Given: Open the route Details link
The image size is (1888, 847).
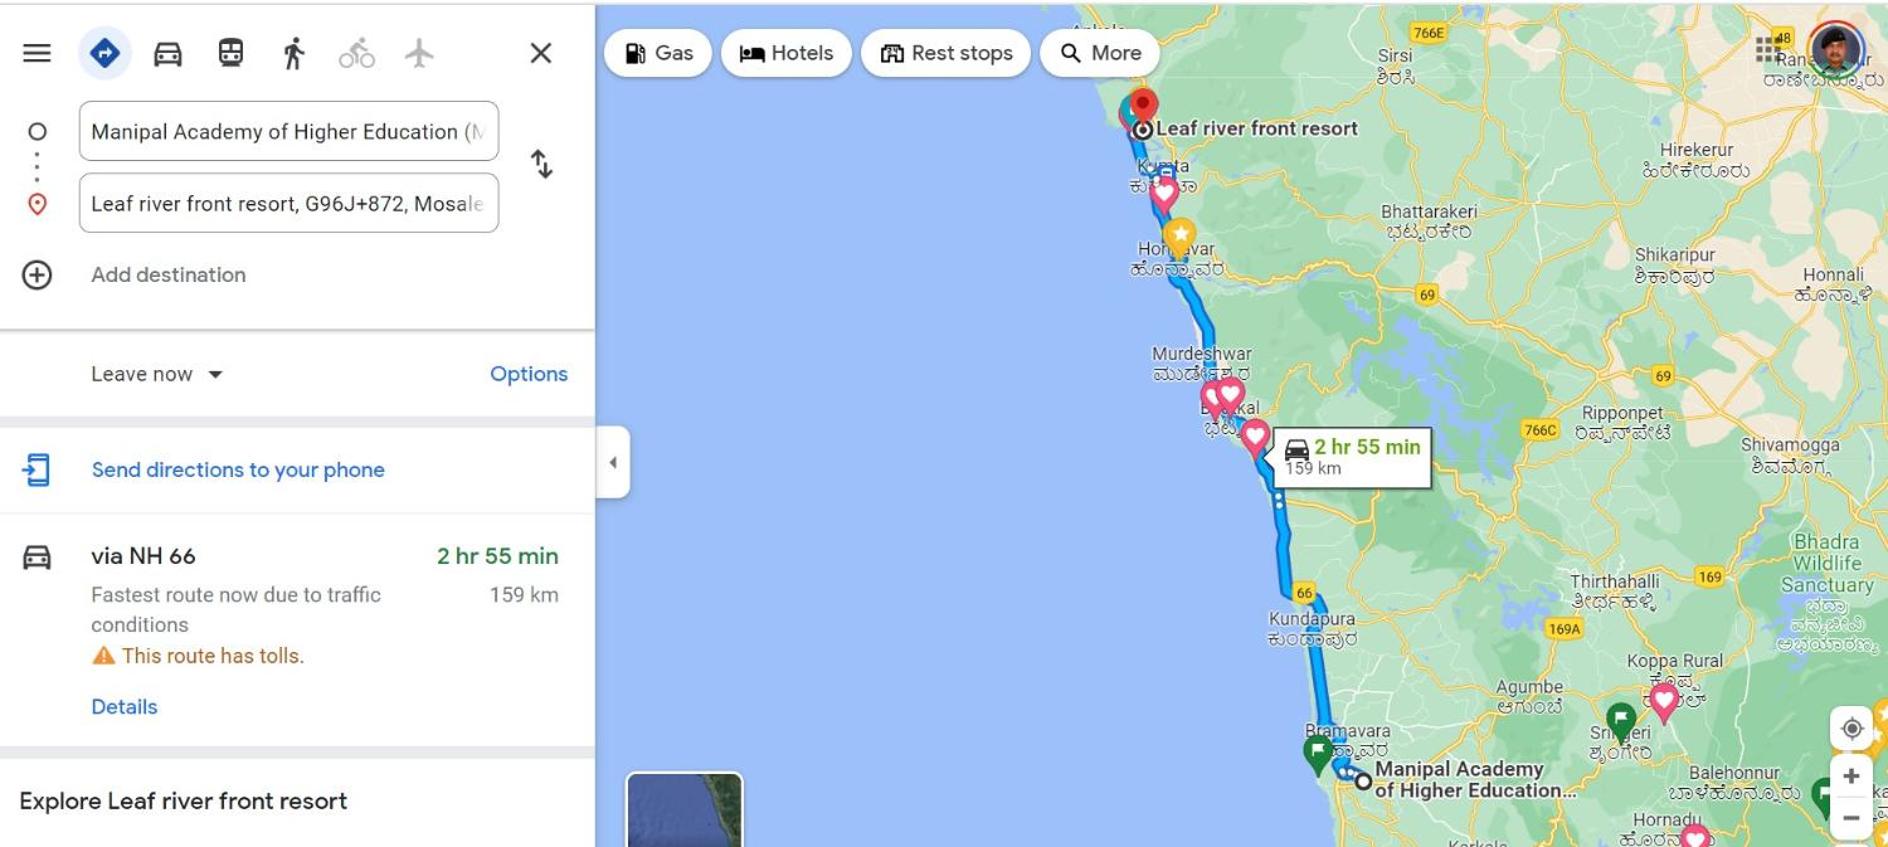Looking at the screenshot, I should 124,707.
